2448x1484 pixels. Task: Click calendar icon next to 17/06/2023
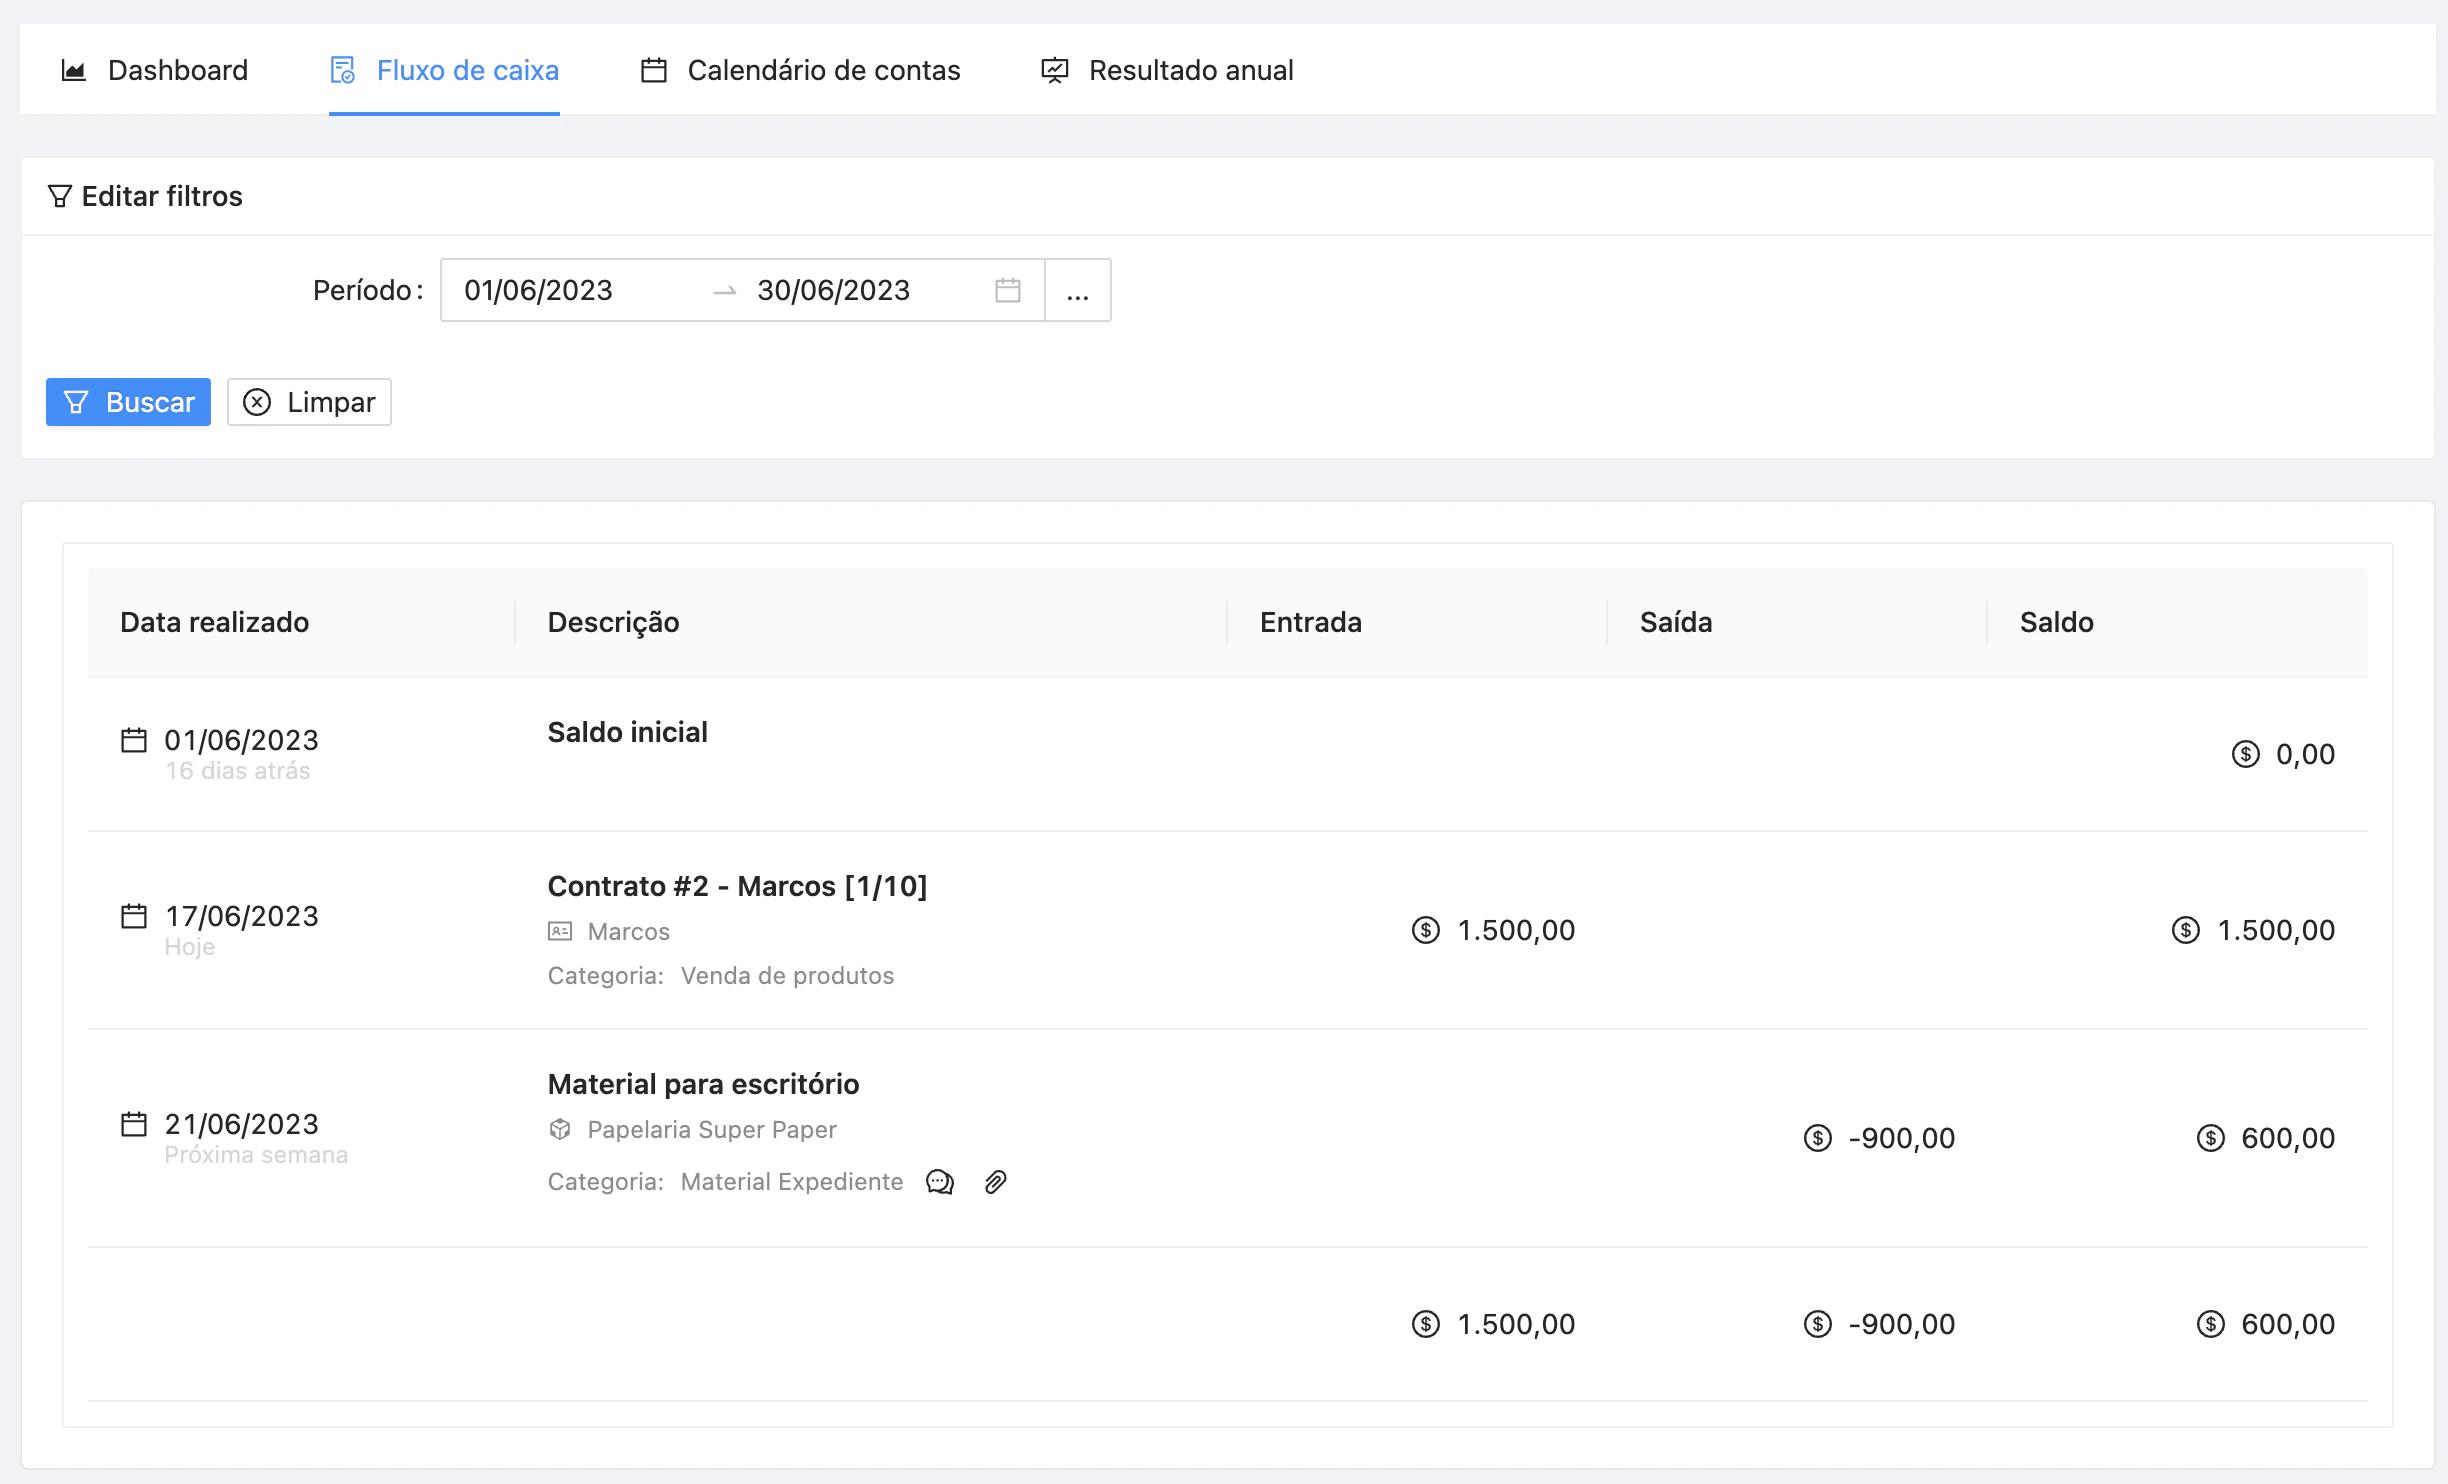pos(134,916)
